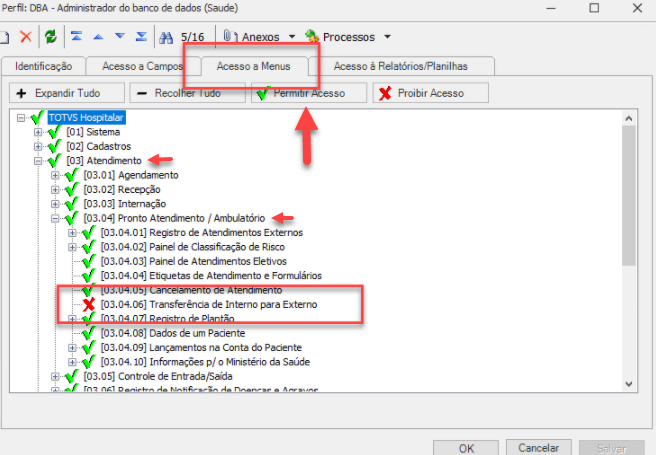Click green check beside [03.02] Recepção
The height and width of the screenshot is (455, 656).
72,189
